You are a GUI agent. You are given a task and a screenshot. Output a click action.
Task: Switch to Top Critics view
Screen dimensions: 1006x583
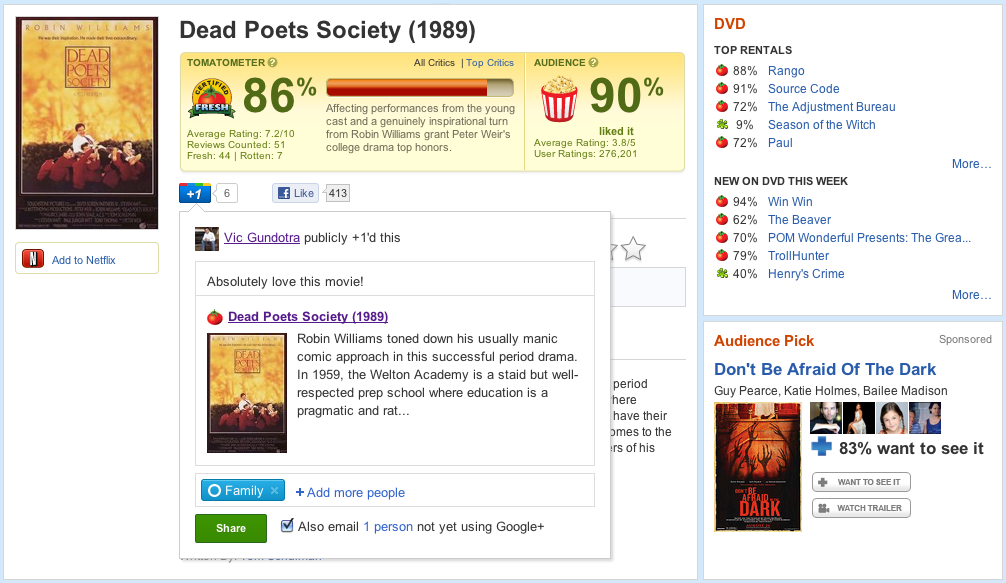point(490,63)
